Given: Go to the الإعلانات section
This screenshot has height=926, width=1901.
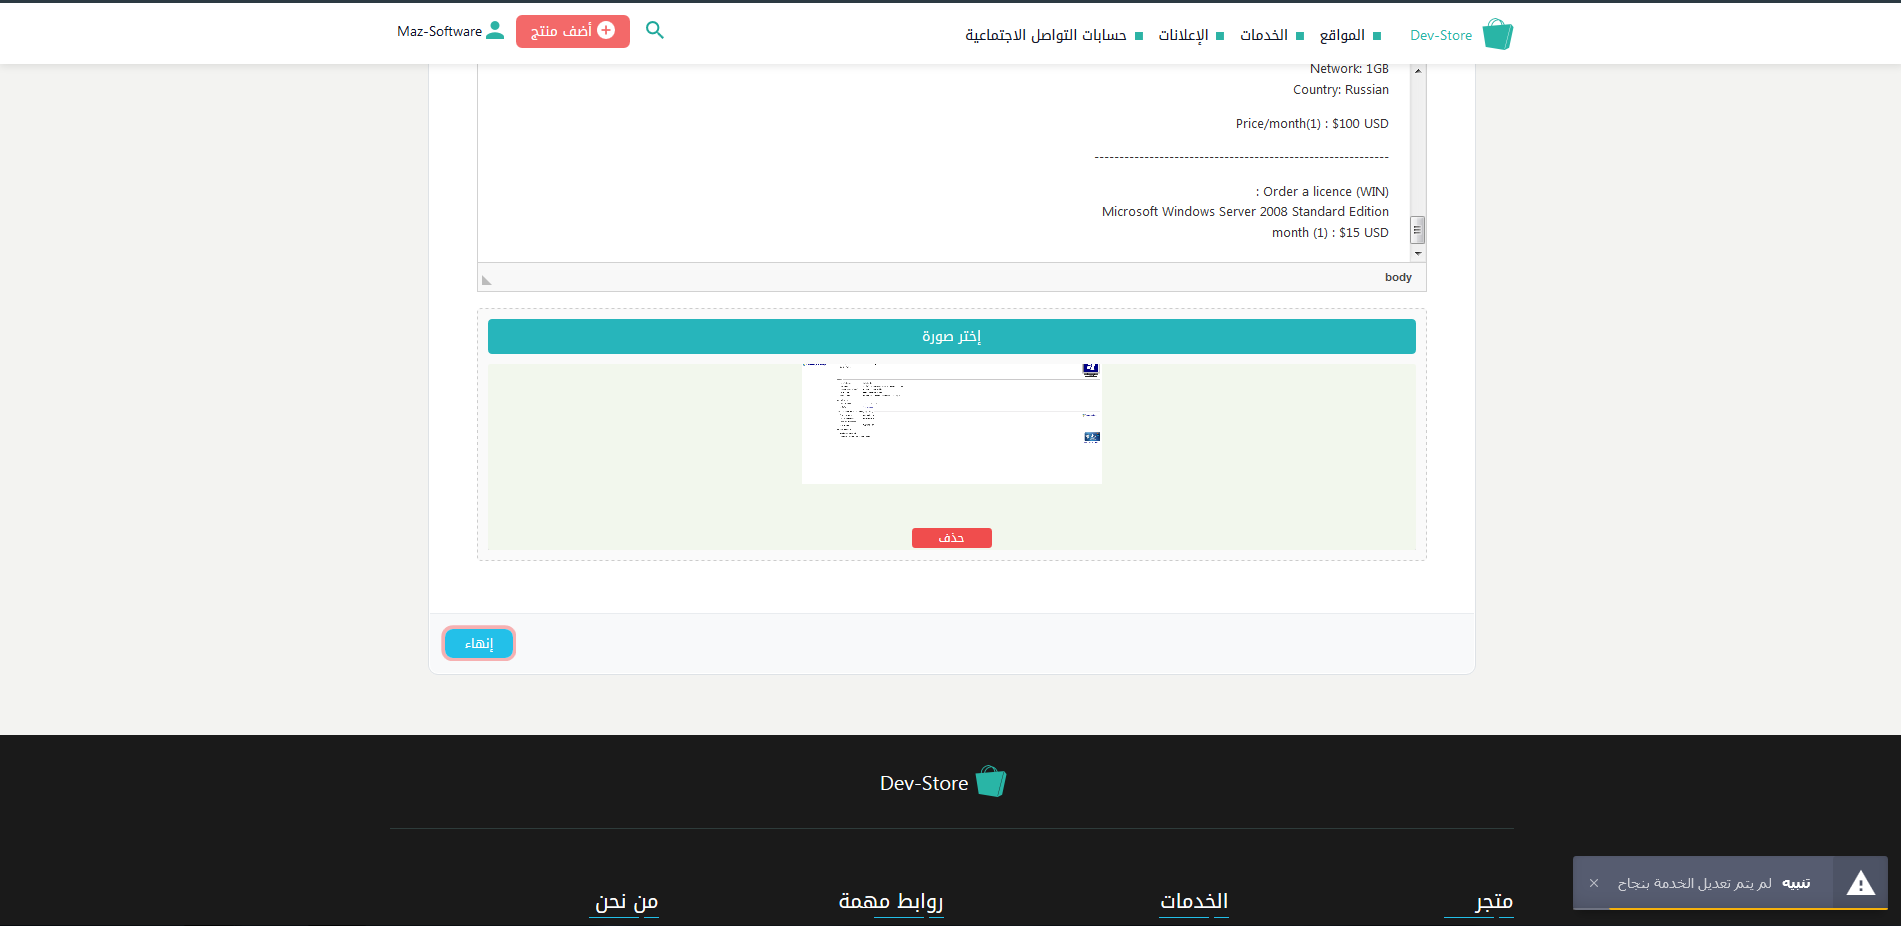Looking at the screenshot, I should [1183, 35].
